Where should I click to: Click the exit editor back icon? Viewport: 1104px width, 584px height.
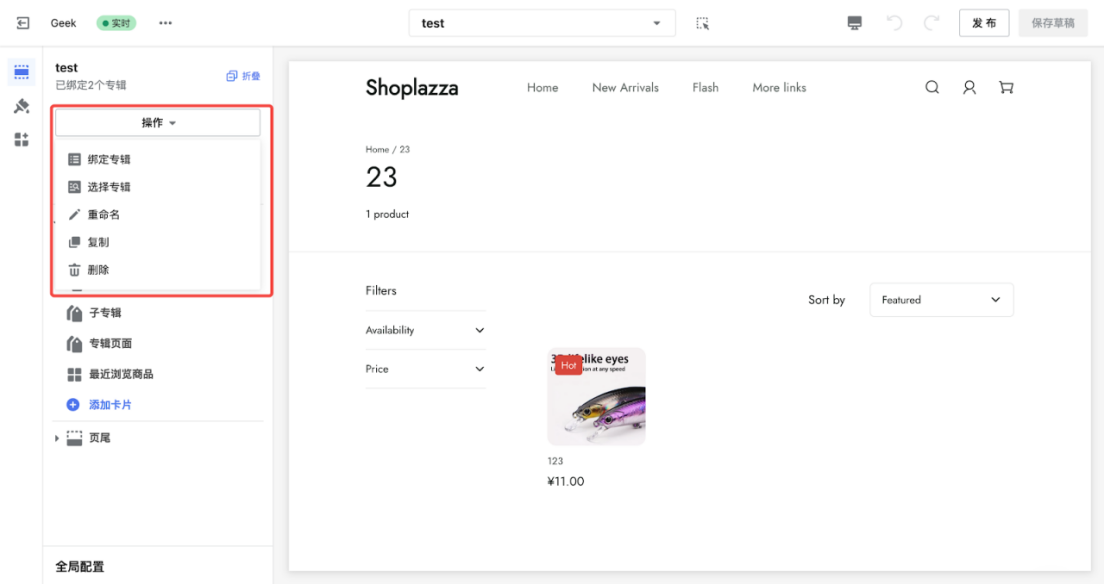23,23
